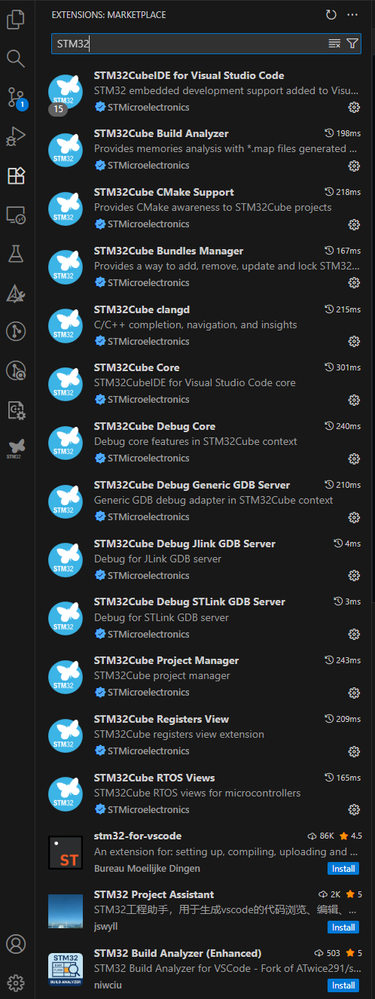Screen dimensions: 375x999
Task: Manage gear for STM32Cube Debug Core
Action: click(355, 459)
